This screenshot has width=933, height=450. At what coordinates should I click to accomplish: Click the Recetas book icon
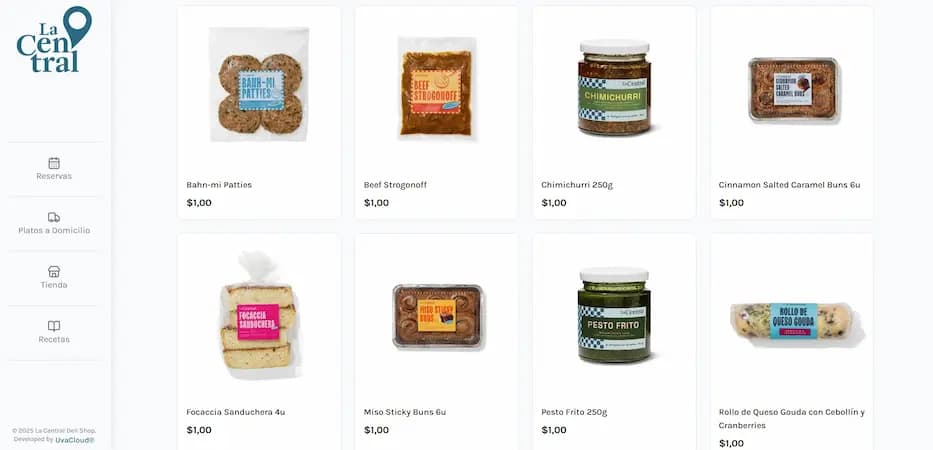tap(54, 326)
